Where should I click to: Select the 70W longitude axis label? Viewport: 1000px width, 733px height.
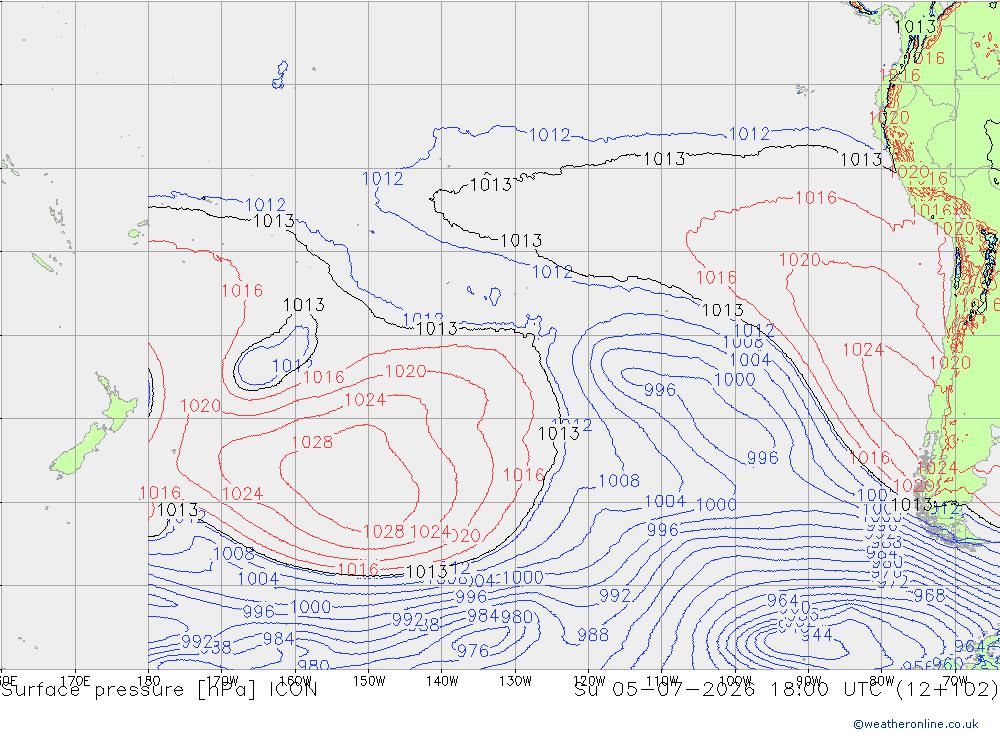coord(955,680)
